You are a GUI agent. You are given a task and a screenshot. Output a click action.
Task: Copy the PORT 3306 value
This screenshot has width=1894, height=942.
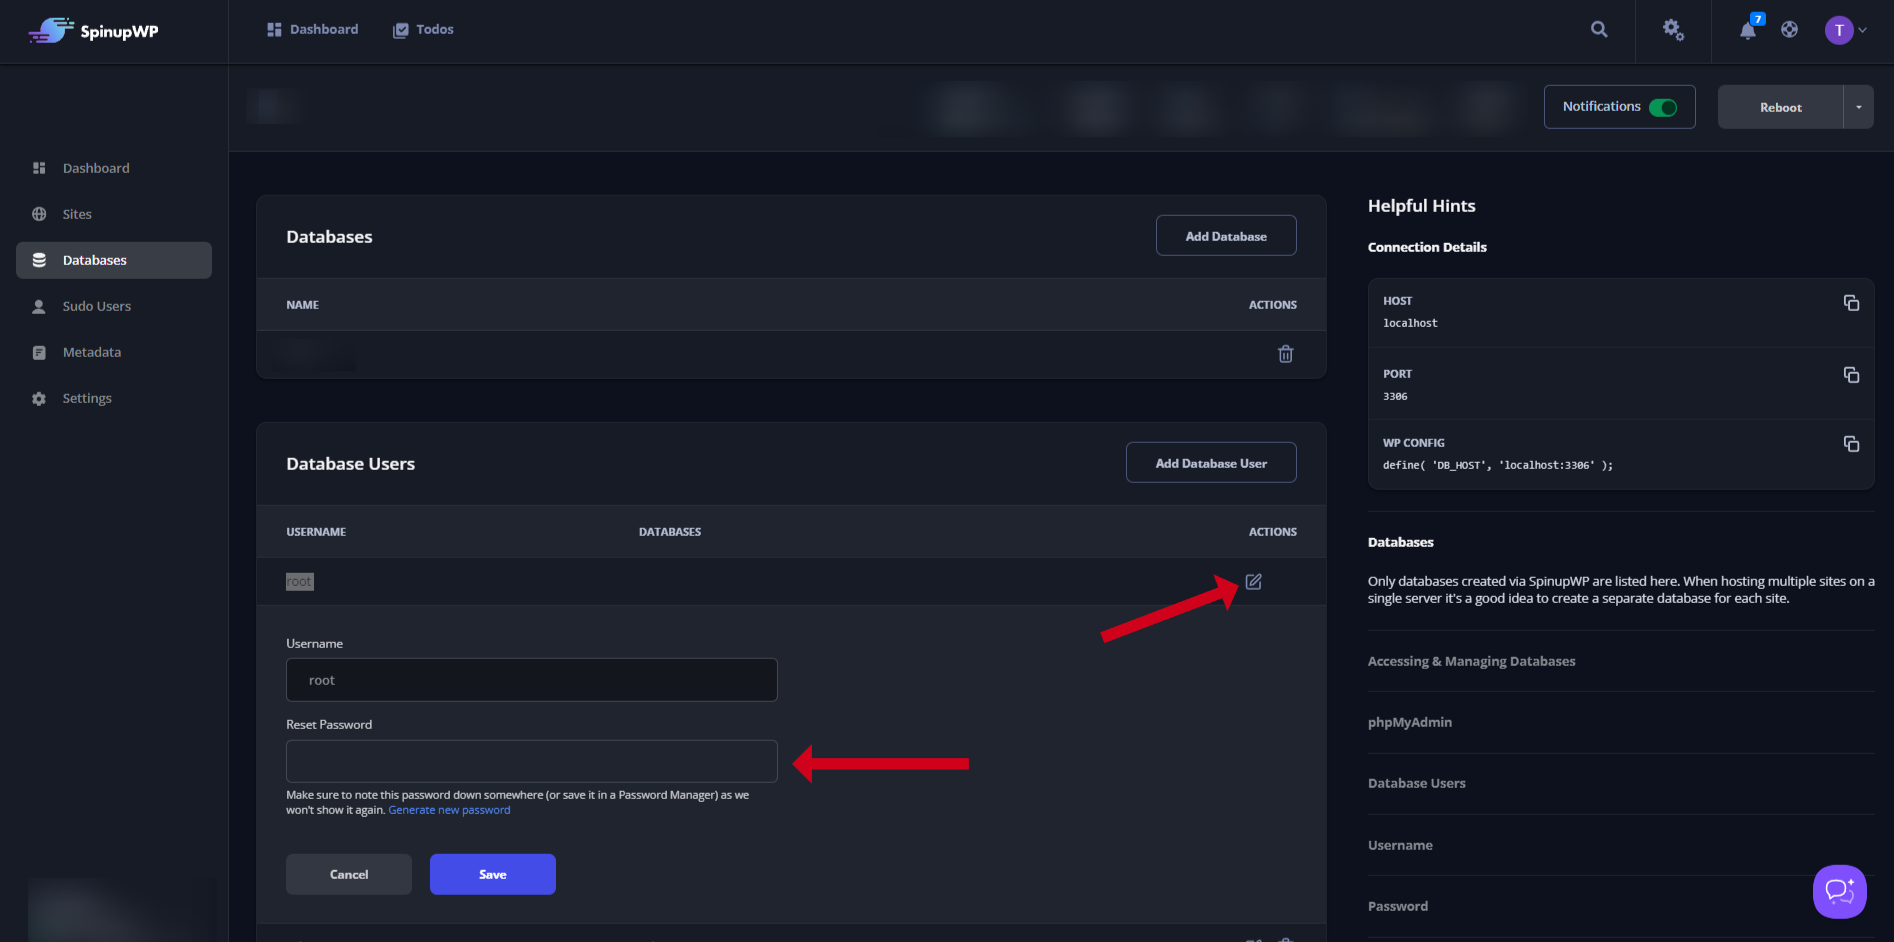1851,375
